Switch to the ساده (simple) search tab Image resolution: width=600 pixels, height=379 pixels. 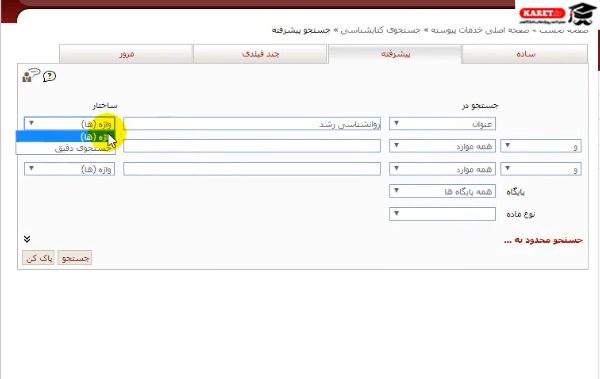click(x=525, y=54)
